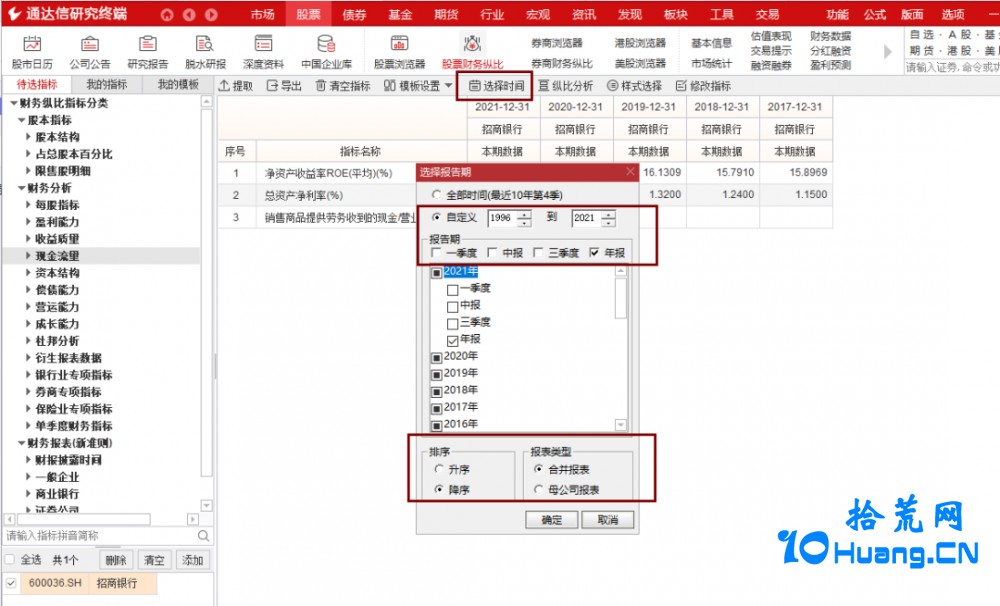Image resolution: width=1000 pixels, height=606 pixels.
Task: Expand the hidden toolbar items arrow
Action: click(x=888, y=52)
